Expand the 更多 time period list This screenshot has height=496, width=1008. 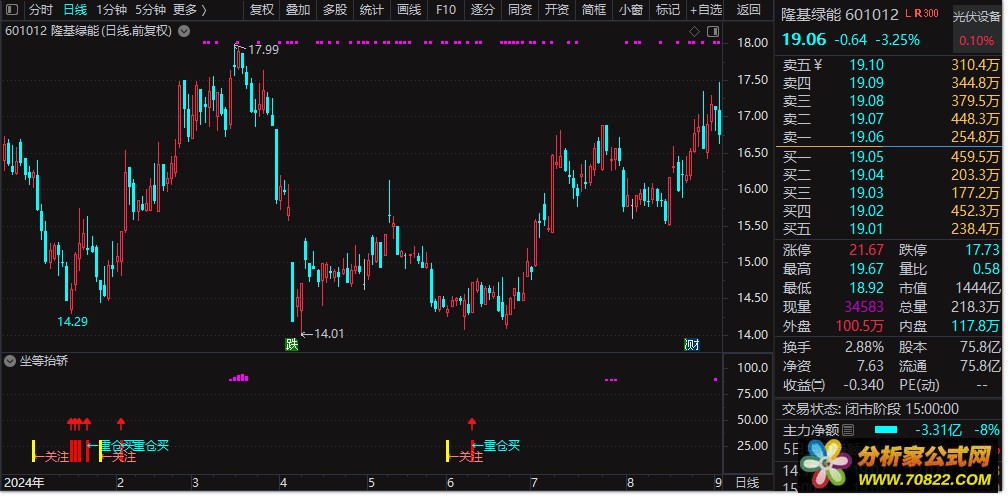189,10
